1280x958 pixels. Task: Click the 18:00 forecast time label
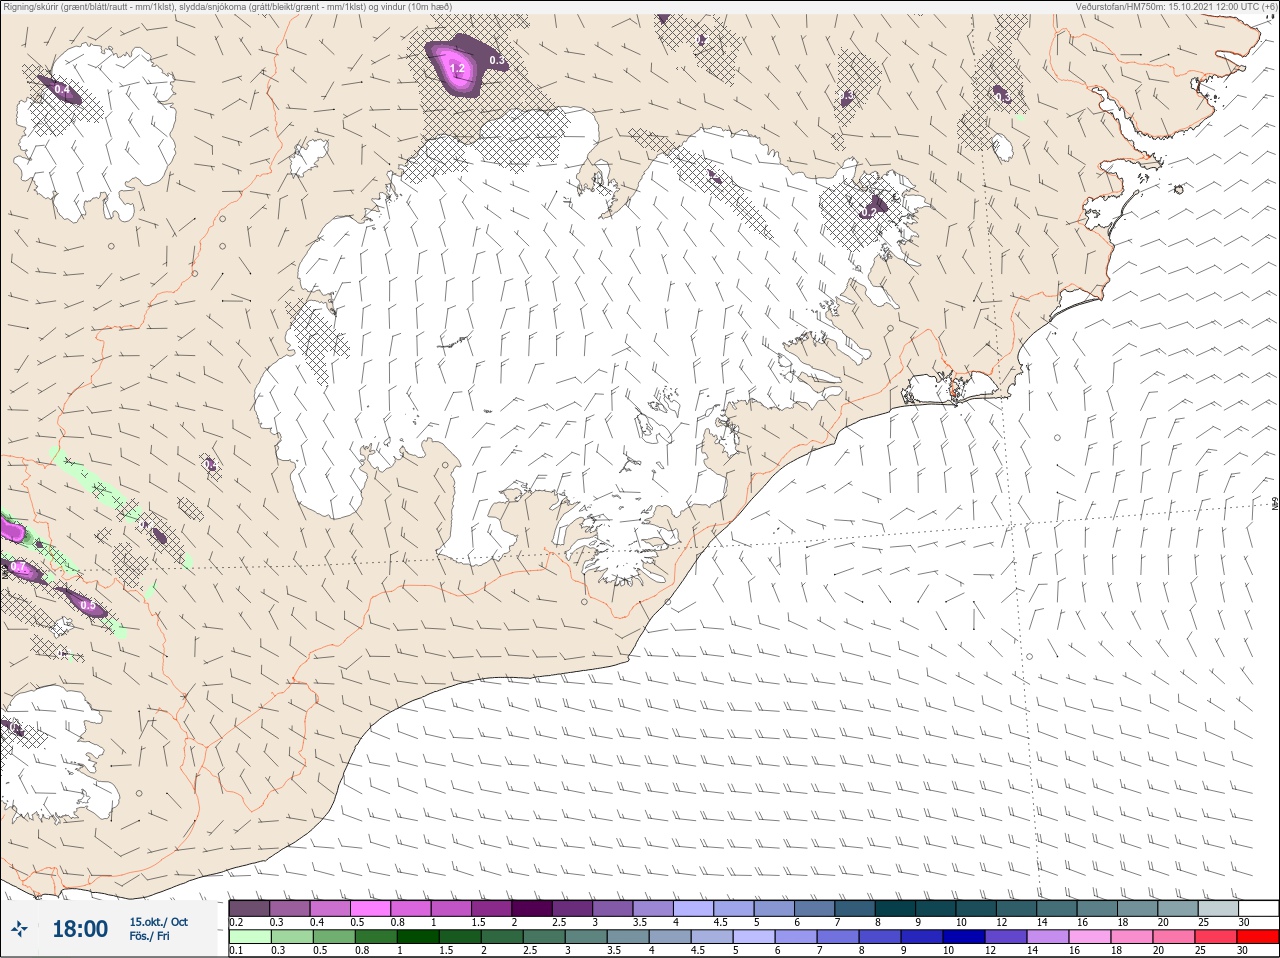tap(80, 929)
